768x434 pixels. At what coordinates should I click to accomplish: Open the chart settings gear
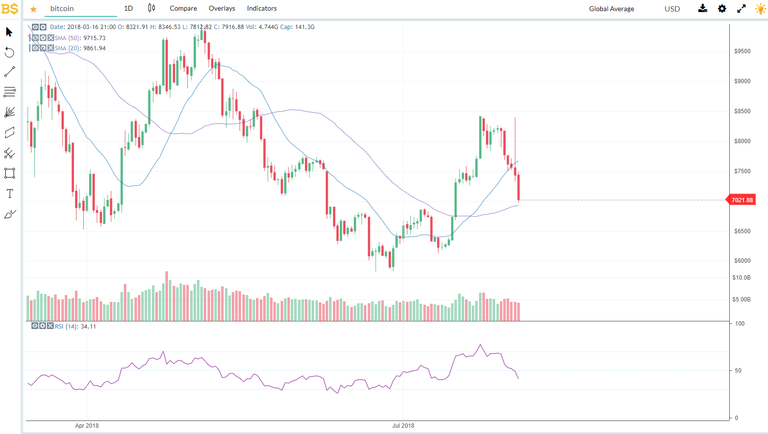tap(722, 8)
